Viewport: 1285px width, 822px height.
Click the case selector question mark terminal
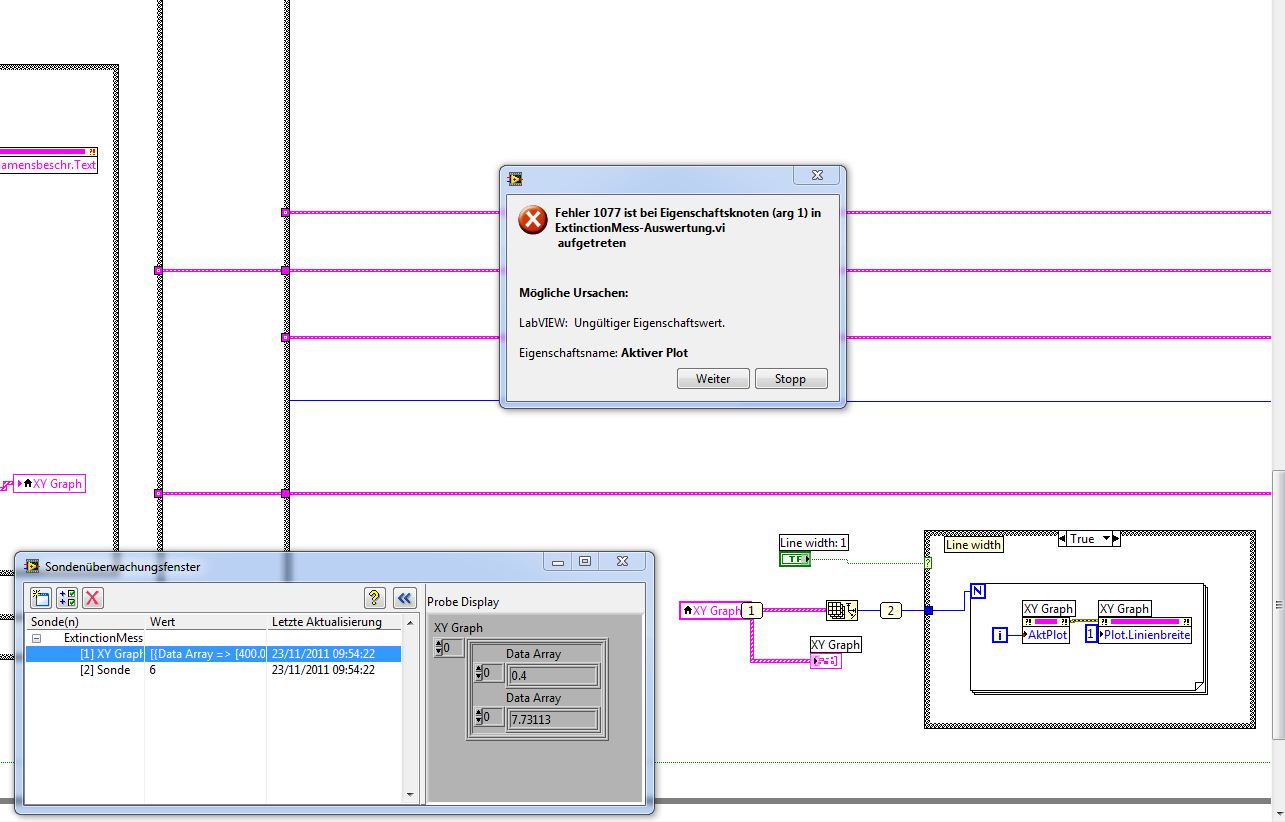[929, 563]
